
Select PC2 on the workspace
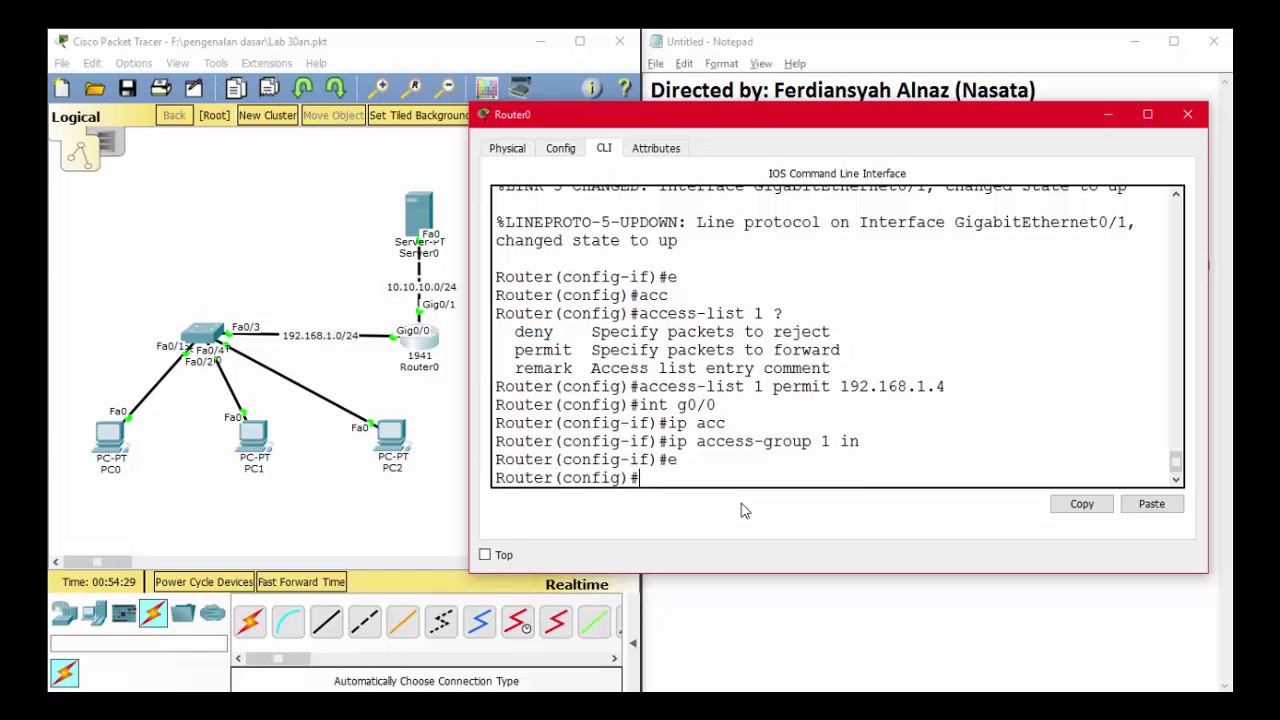tap(391, 435)
